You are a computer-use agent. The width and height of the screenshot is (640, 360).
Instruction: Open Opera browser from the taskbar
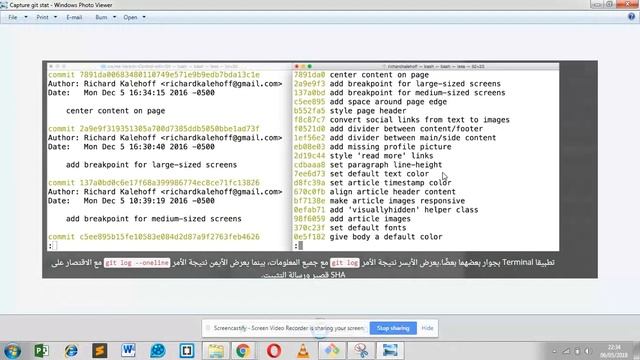coord(274,351)
